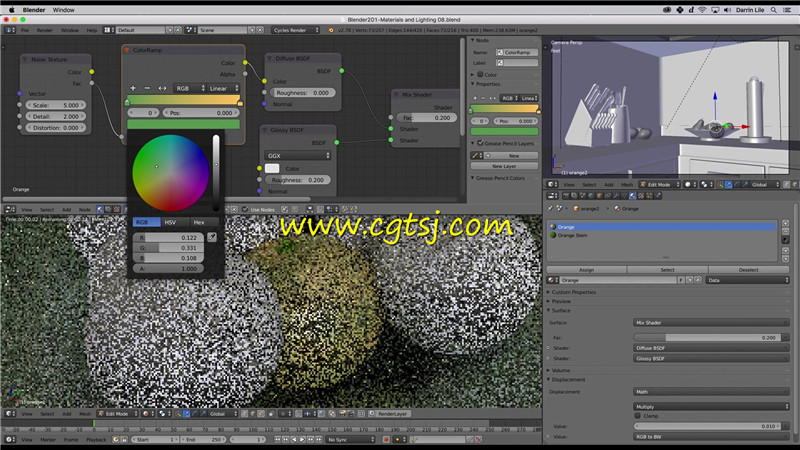Open RGB color mode dropdown in ColorRamp node
800x450 pixels.
[x=190, y=88]
